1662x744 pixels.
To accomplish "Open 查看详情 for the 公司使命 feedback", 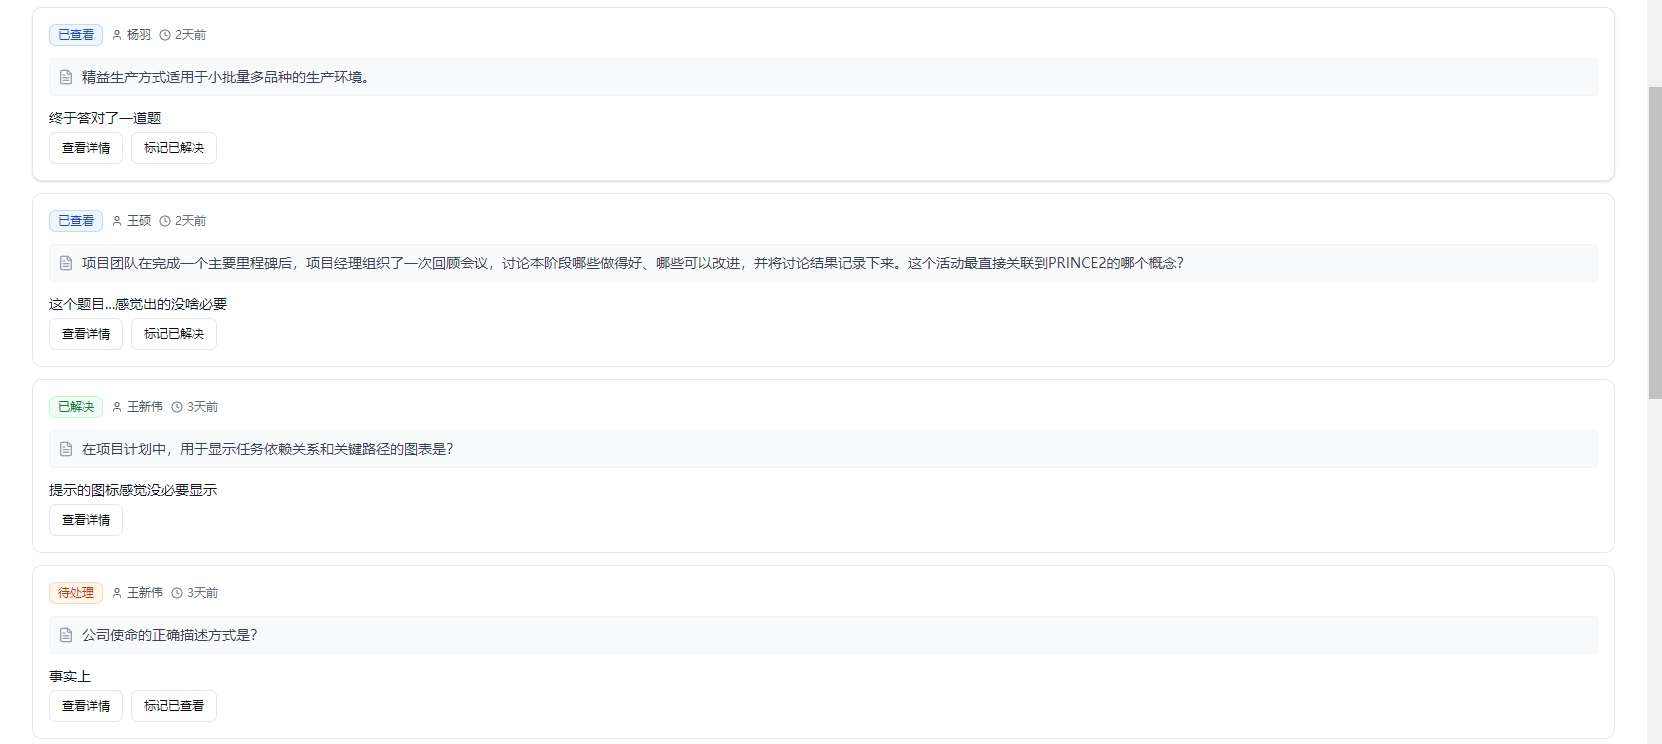I will tap(86, 706).
